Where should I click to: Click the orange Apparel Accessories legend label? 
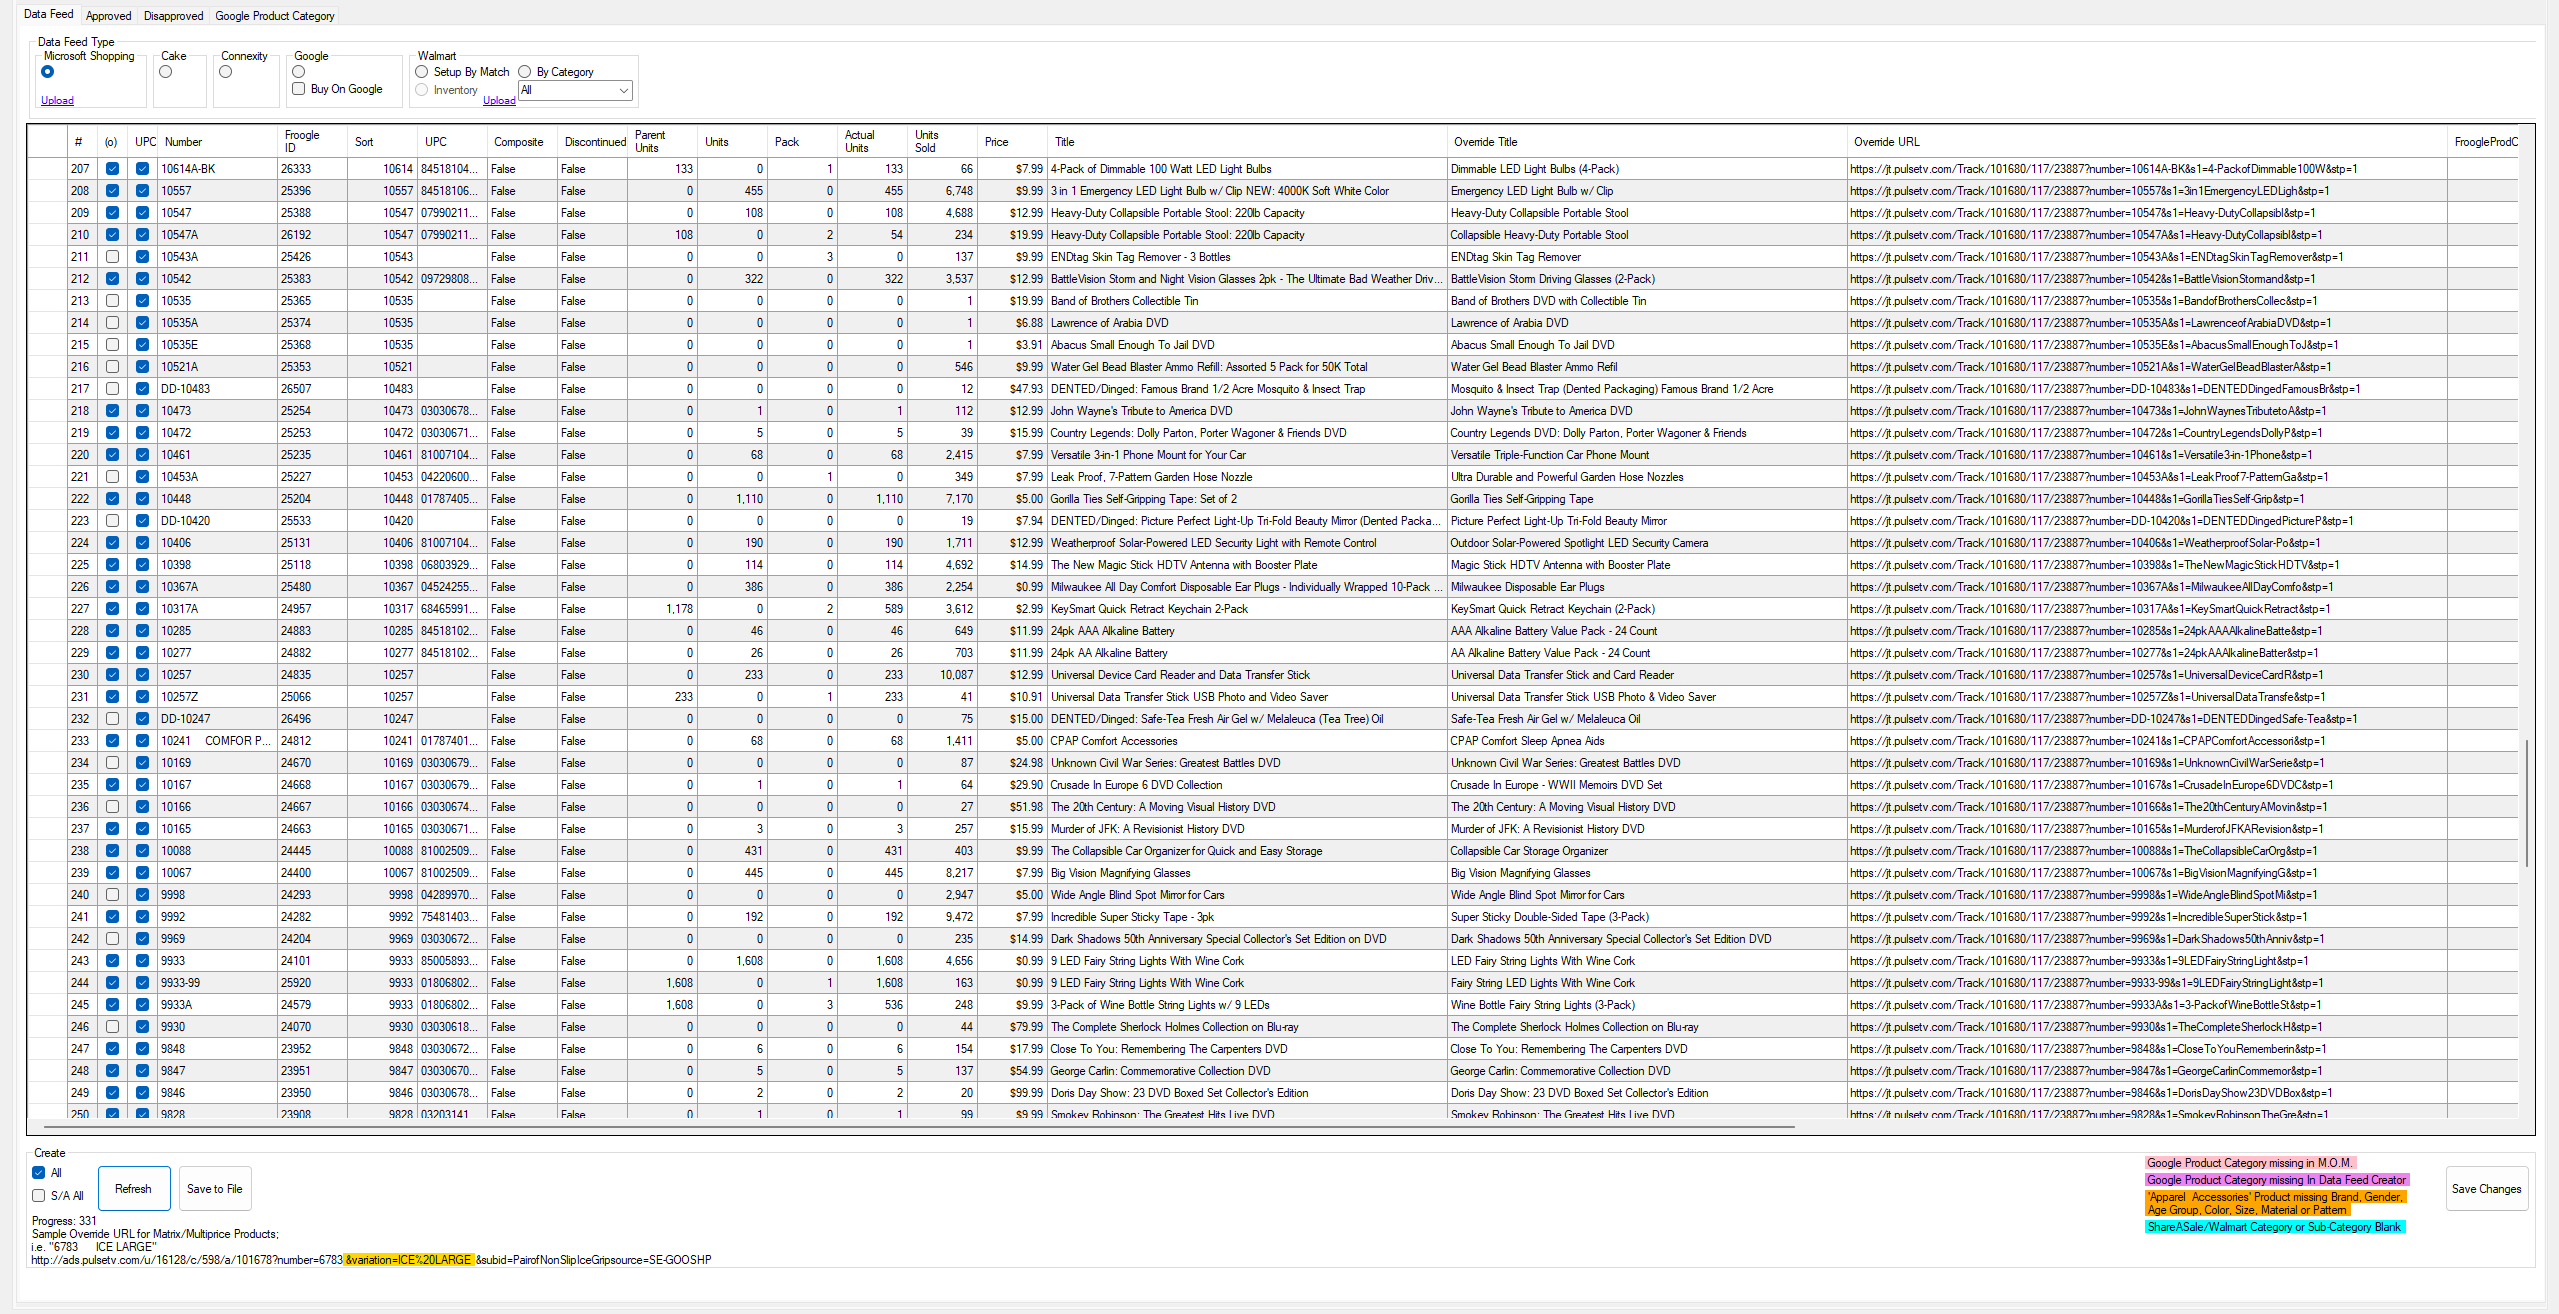point(2275,1203)
